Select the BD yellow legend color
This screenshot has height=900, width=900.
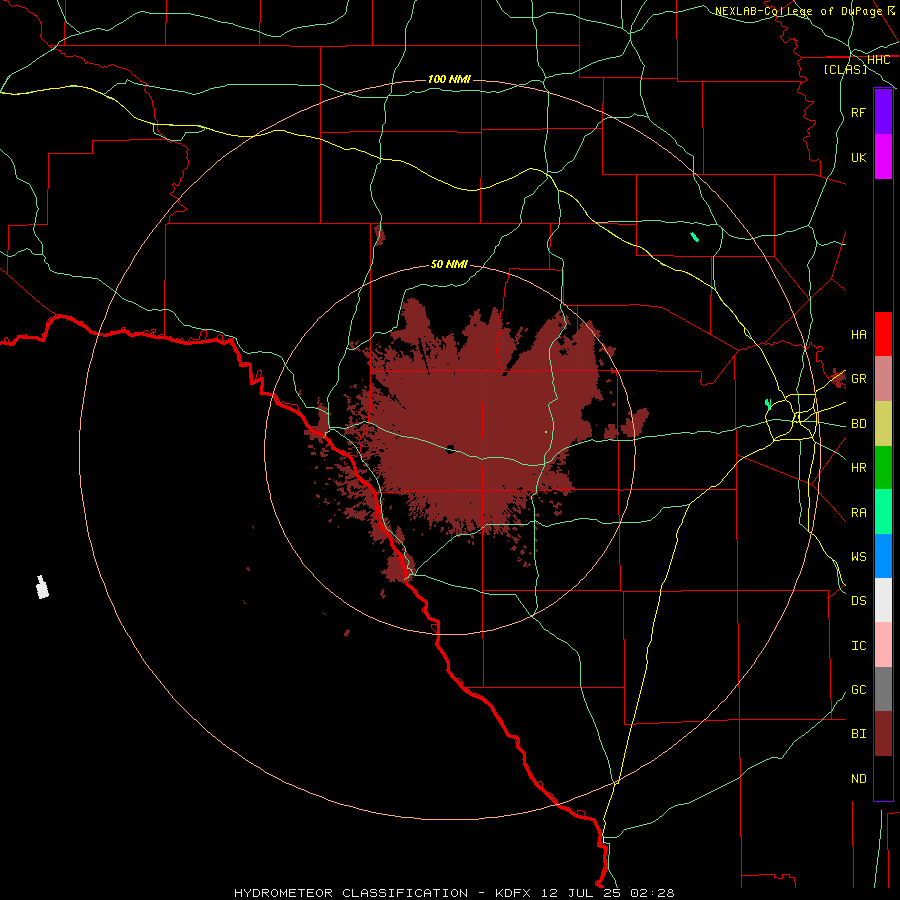(883, 424)
